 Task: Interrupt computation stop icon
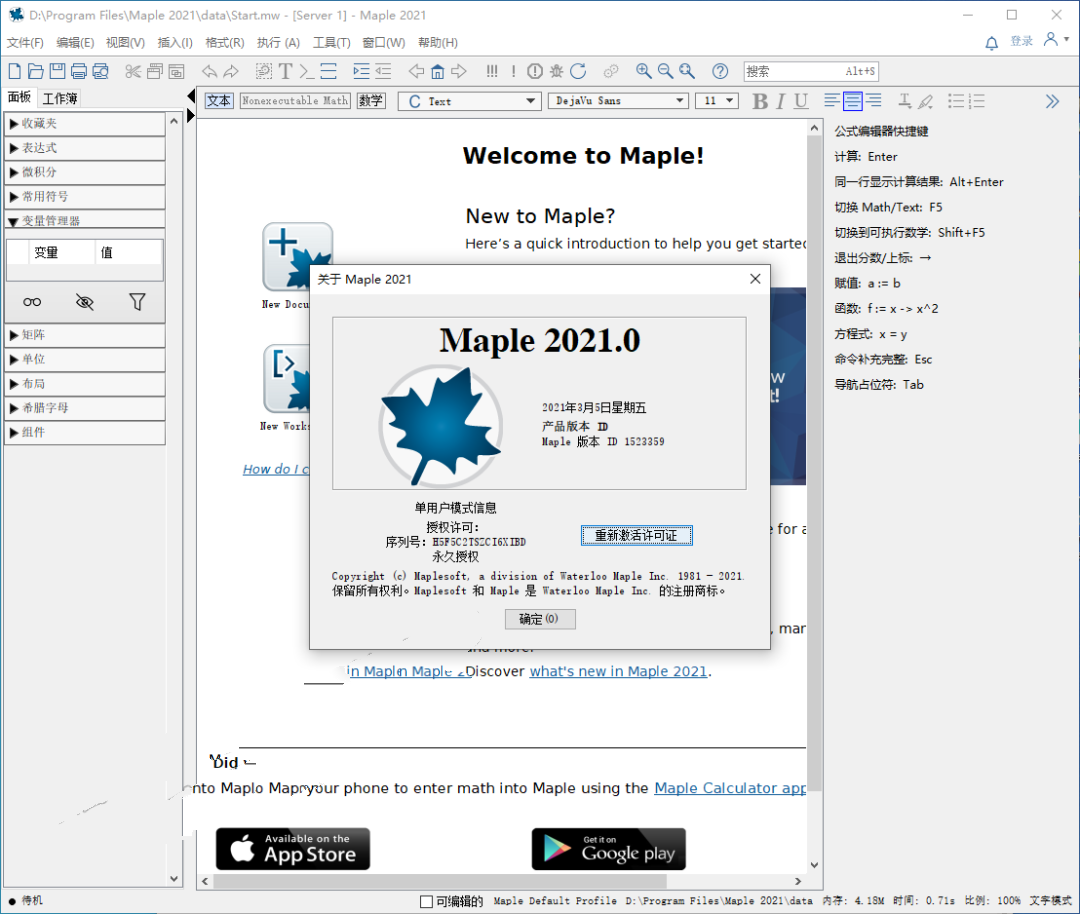pyautogui.click(x=534, y=71)
